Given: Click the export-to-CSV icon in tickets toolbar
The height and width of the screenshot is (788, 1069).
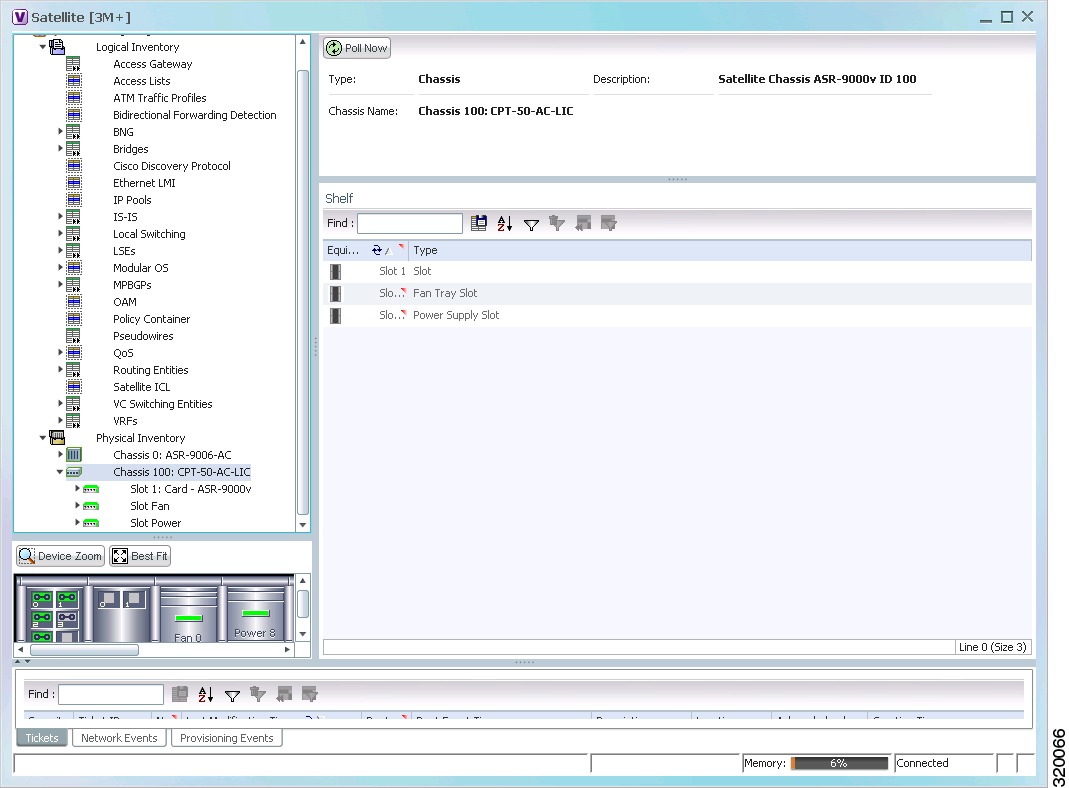Looking at the screenshot, I should [x=180, y=694].
